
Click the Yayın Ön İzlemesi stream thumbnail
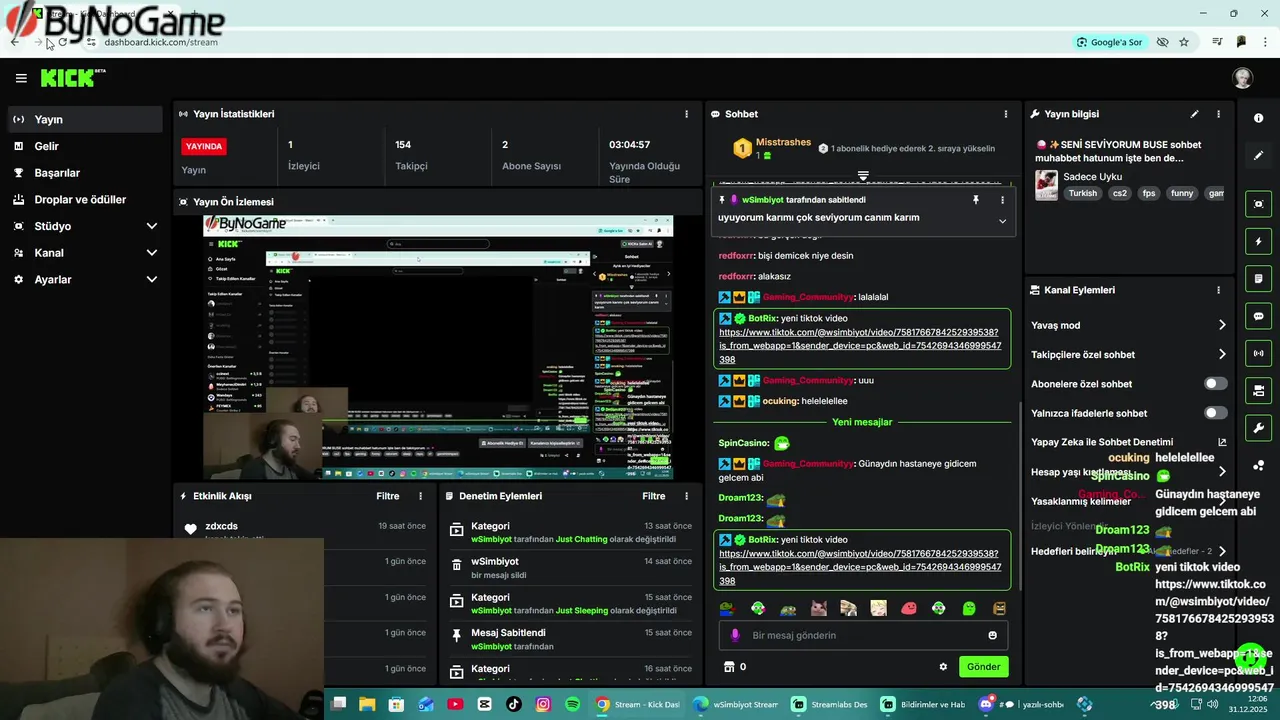[x=438, y=347]
